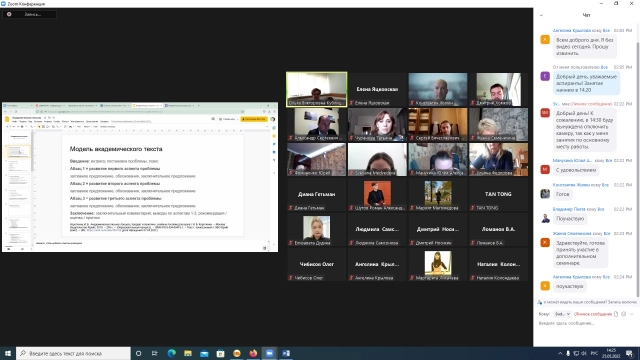Click the Zoom icon in the taskbar

[x=269, y=353]
